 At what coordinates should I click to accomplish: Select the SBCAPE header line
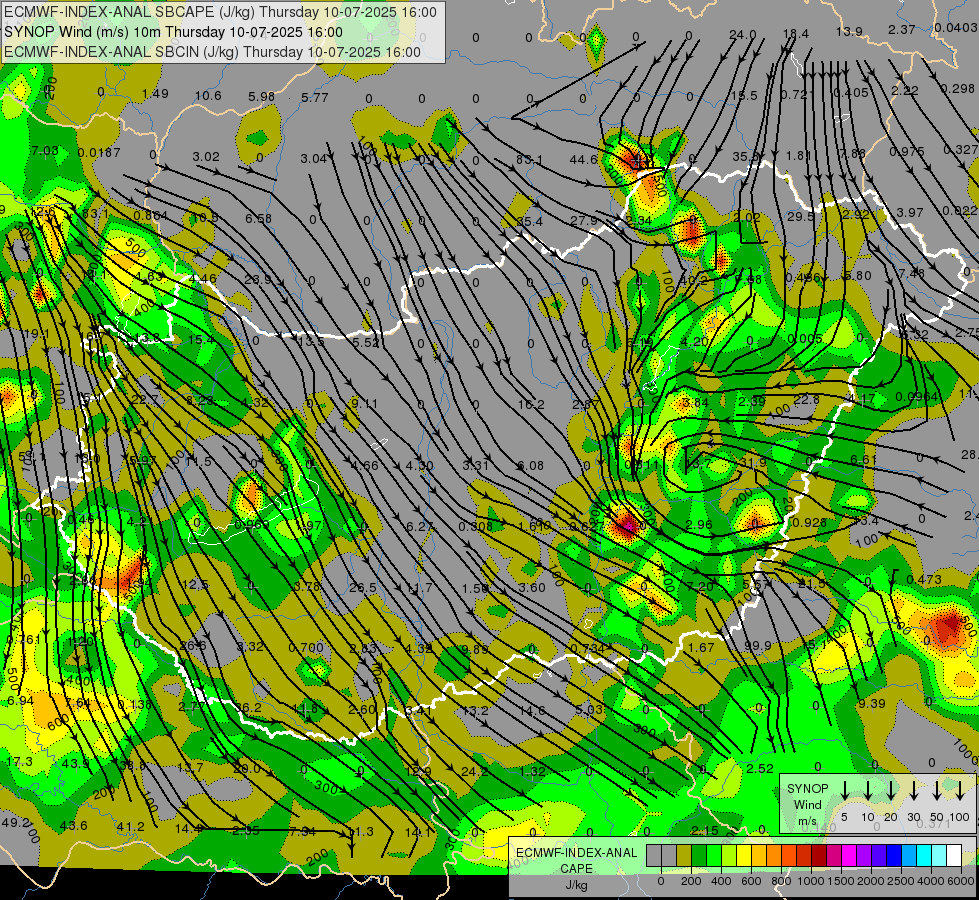[220, 12]
